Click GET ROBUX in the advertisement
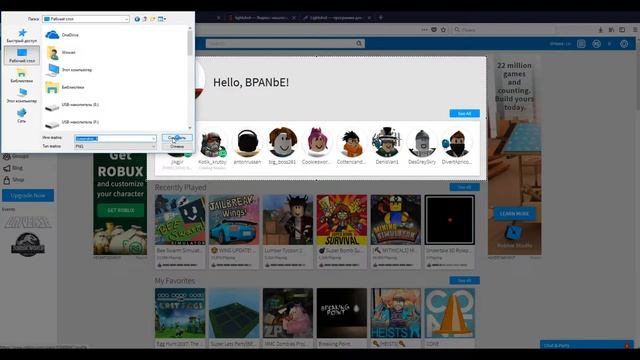Viewport: 640px width, 360px height. [x=120, y=210]
